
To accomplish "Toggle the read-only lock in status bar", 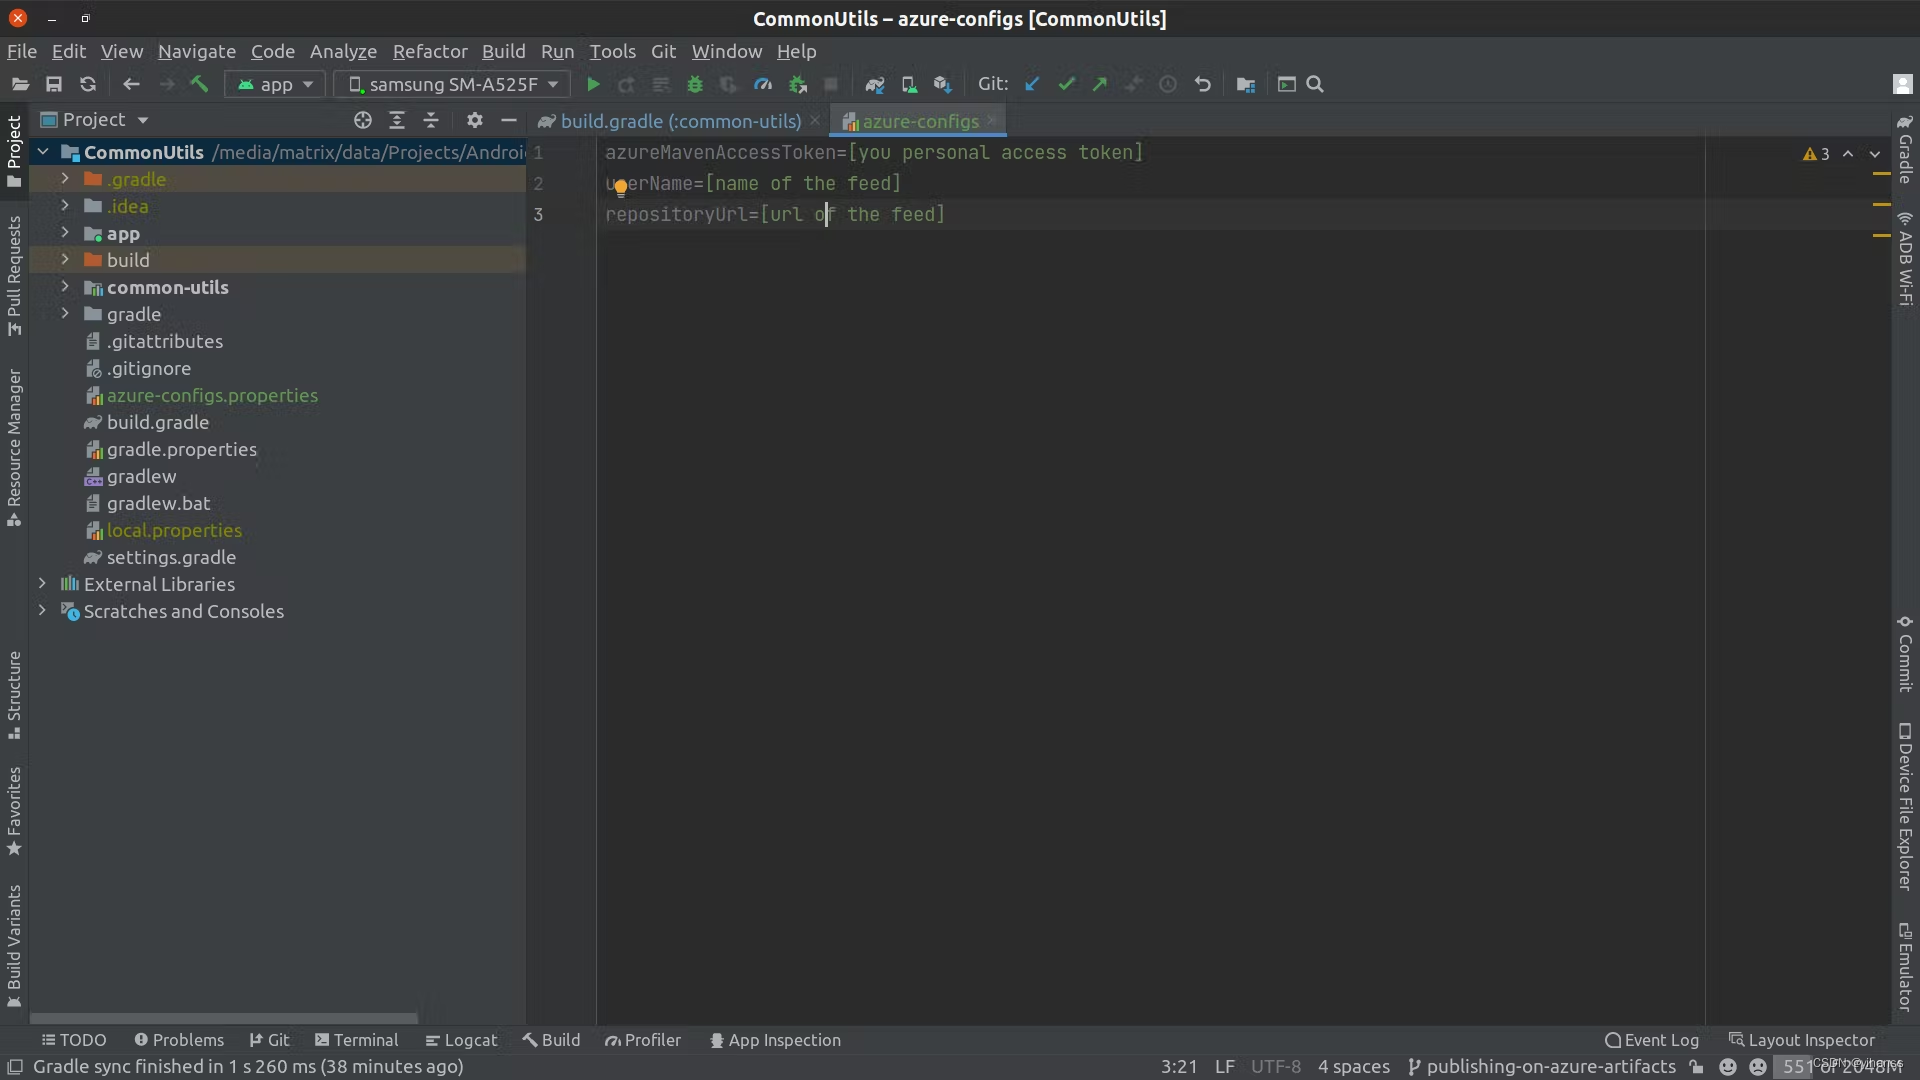I will [x=1696, y=1067].
